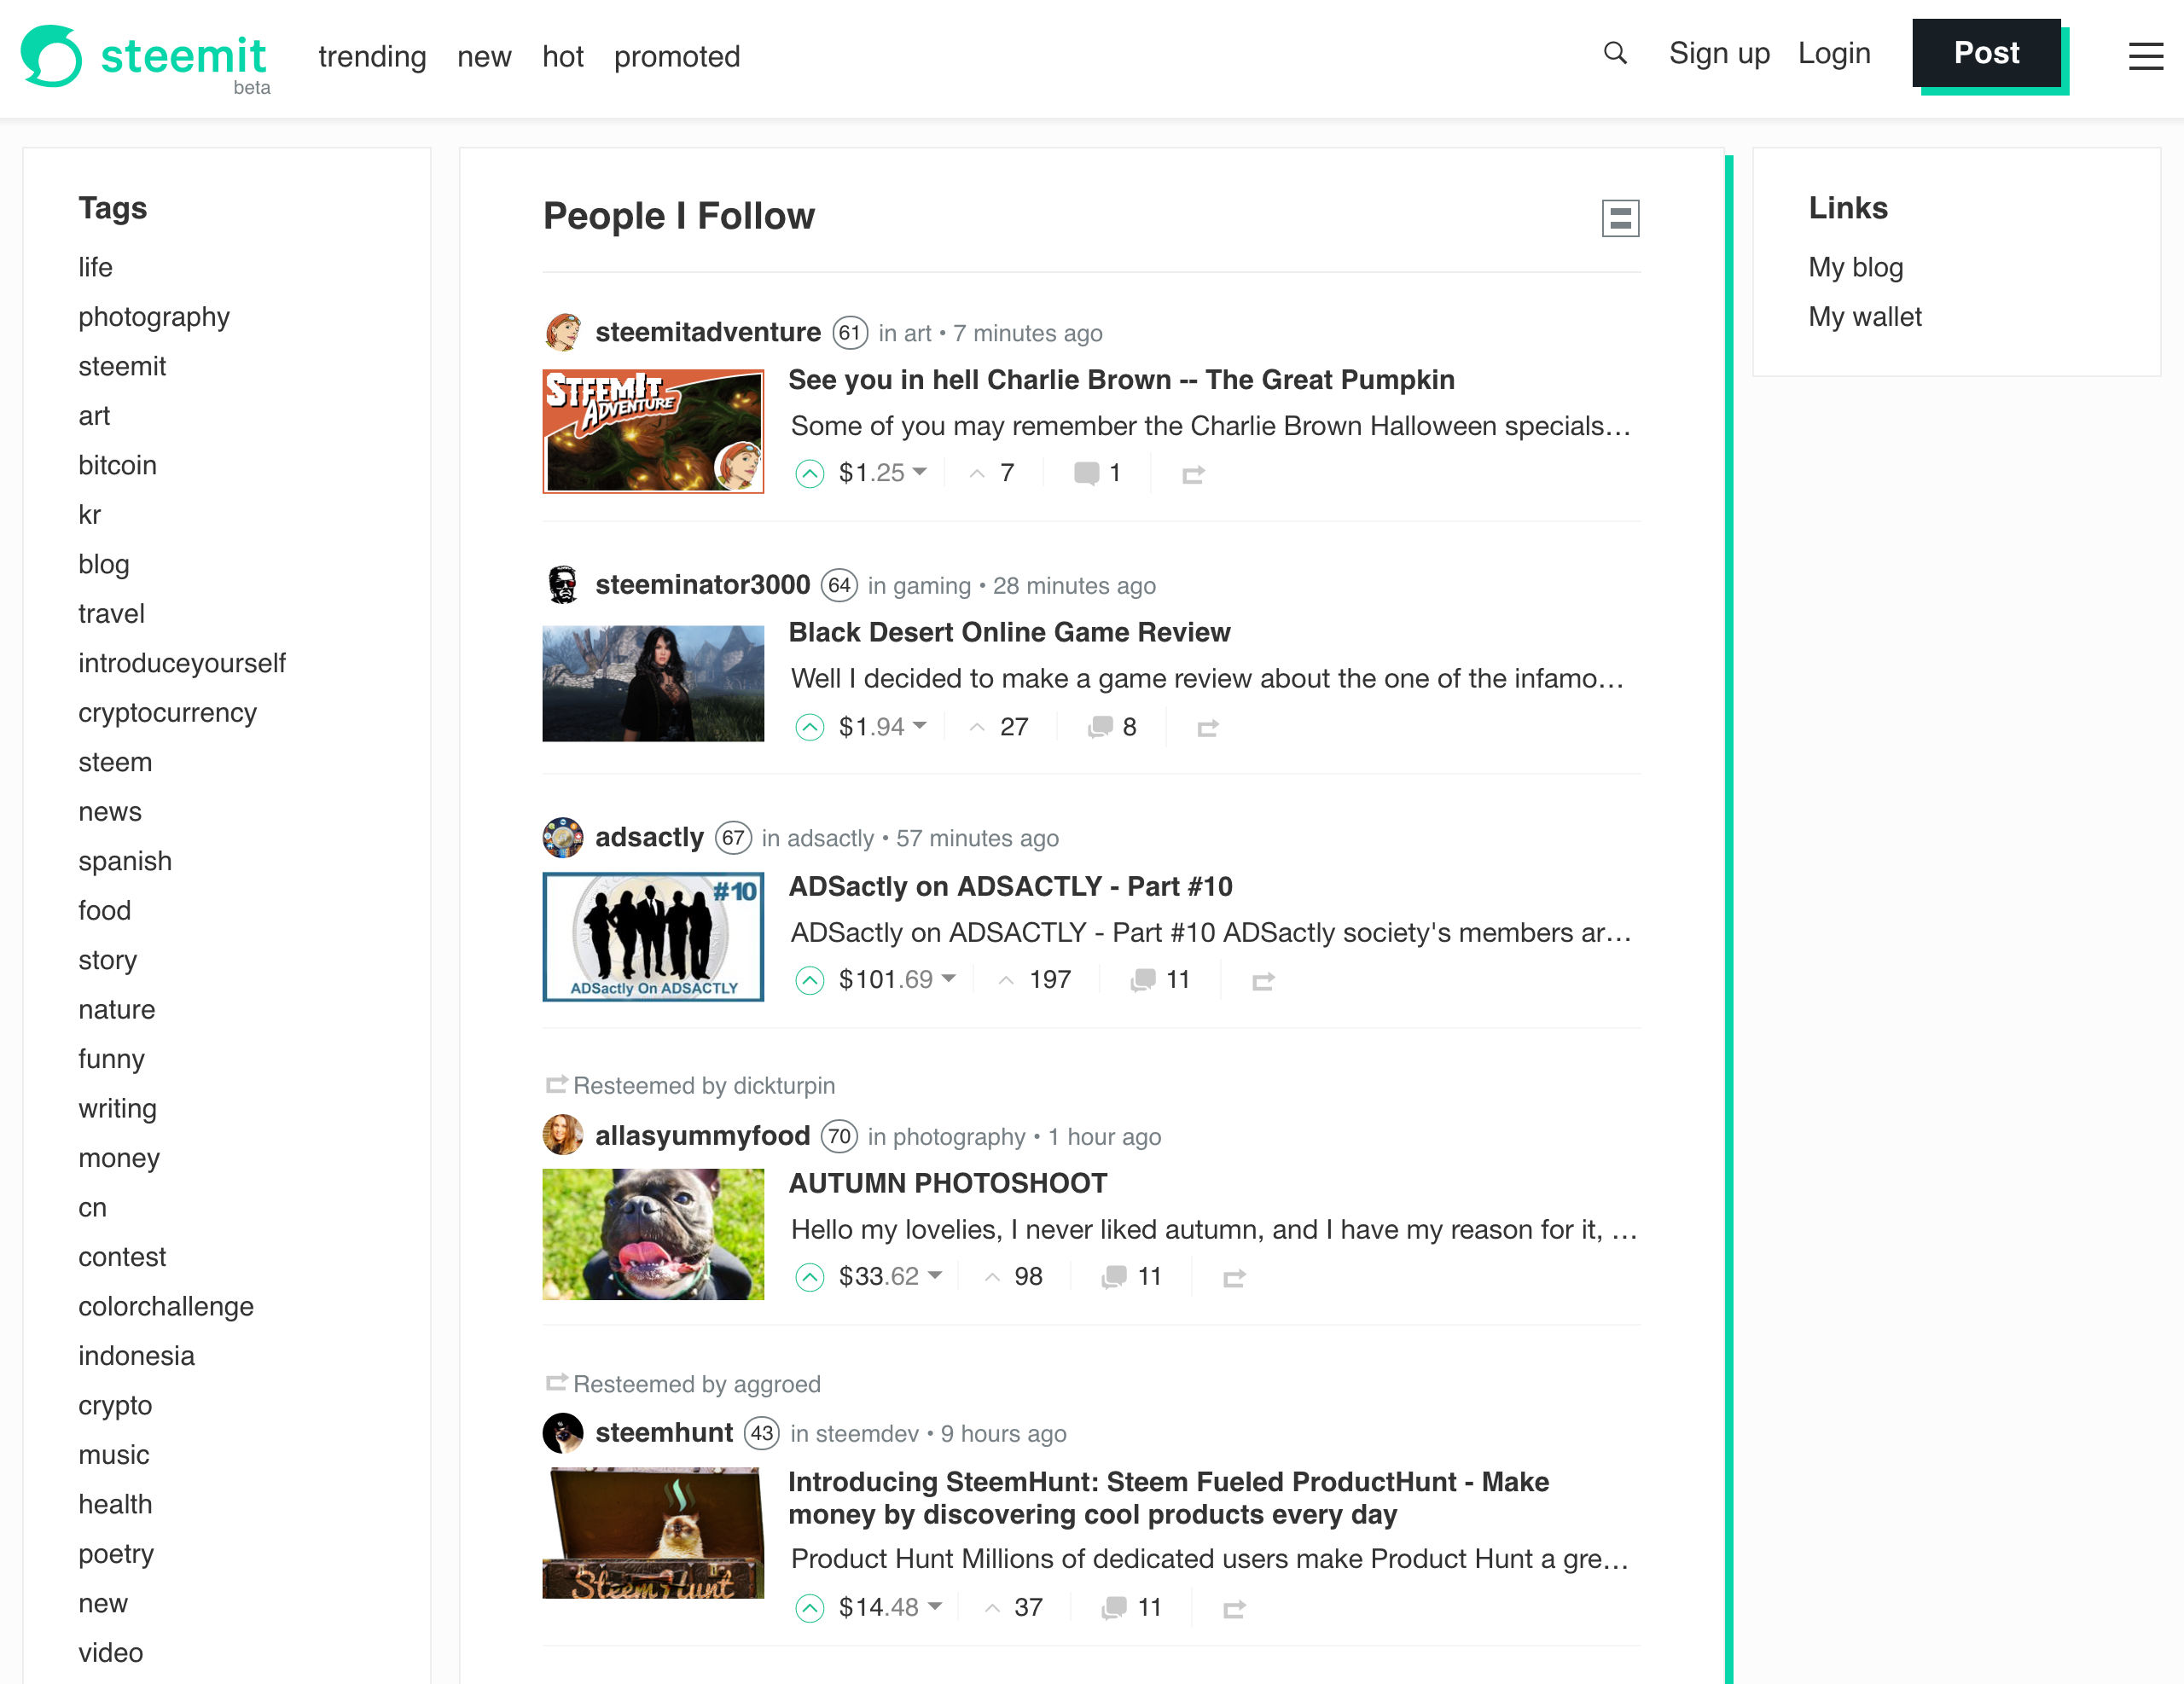Open post title 'Black Desert Online Game Review'

[1009, 632]
